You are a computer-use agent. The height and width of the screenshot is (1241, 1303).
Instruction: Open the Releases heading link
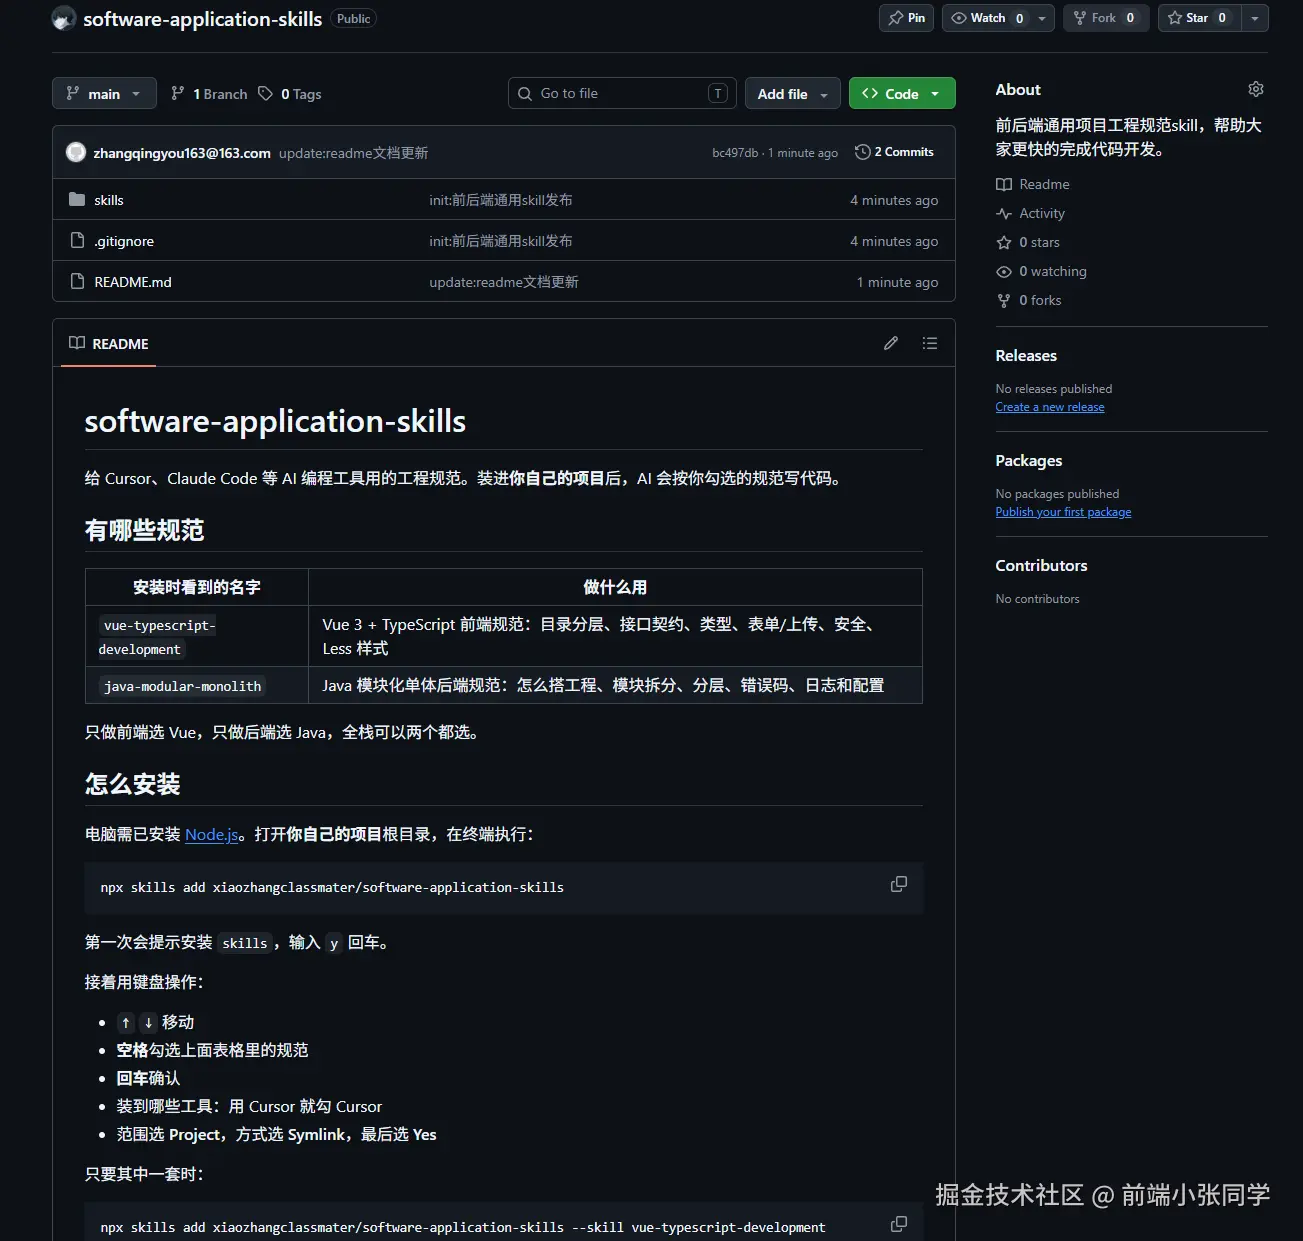point(1026,355)
